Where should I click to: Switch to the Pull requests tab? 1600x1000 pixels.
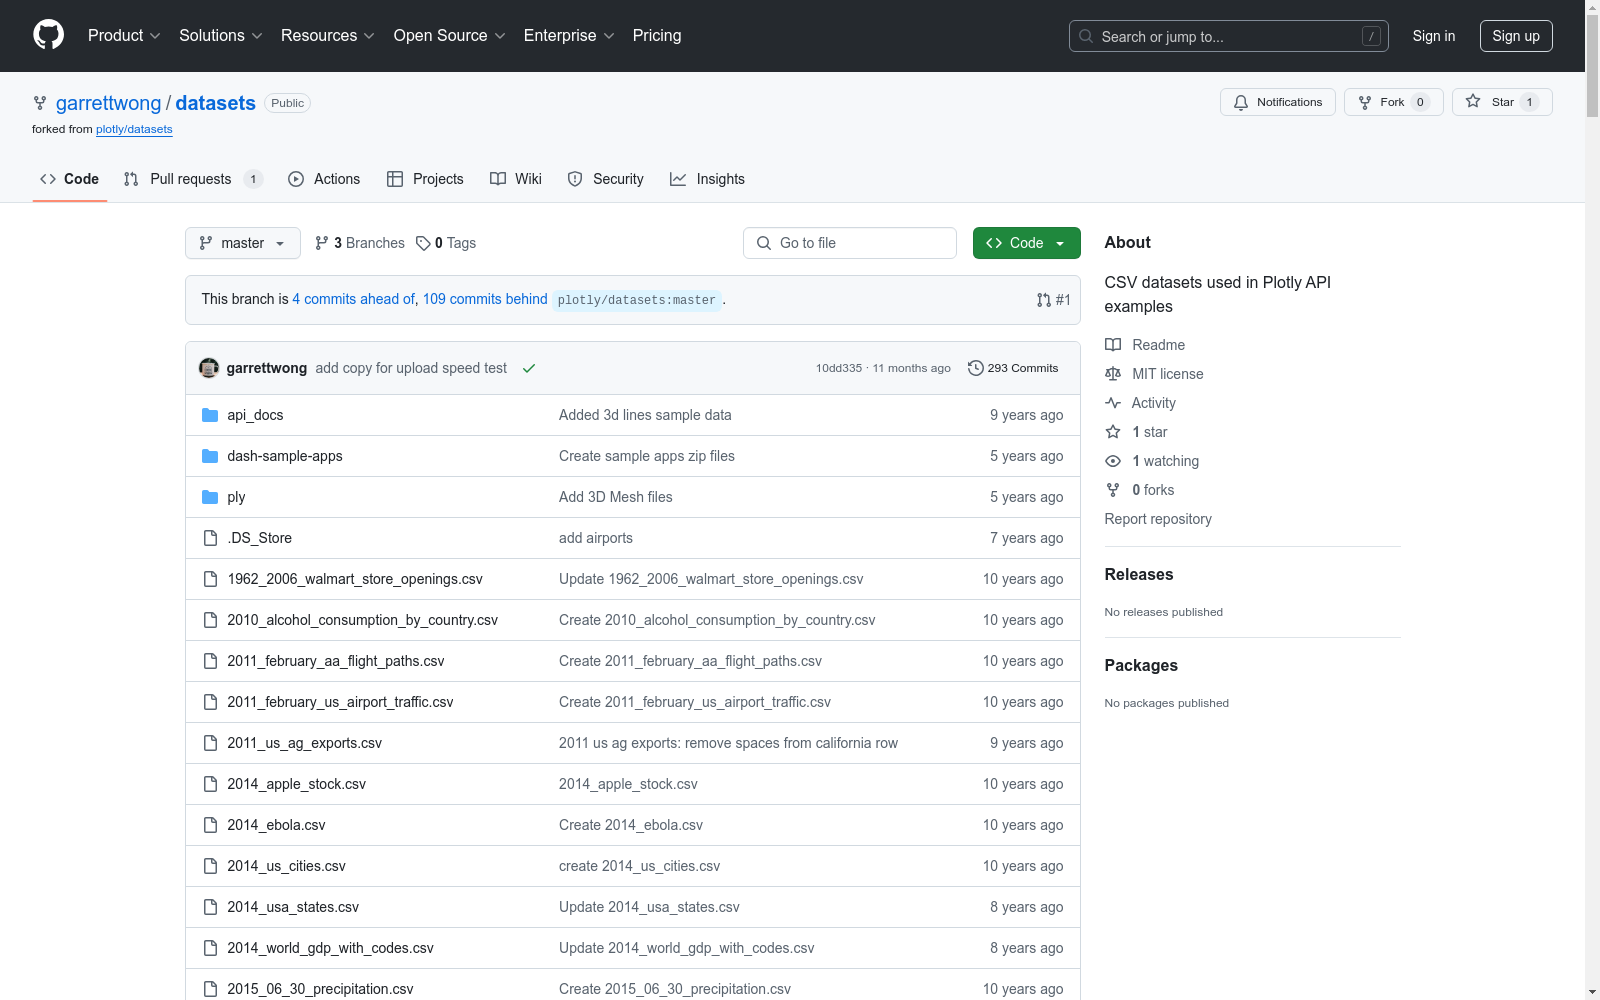(193, 179)
